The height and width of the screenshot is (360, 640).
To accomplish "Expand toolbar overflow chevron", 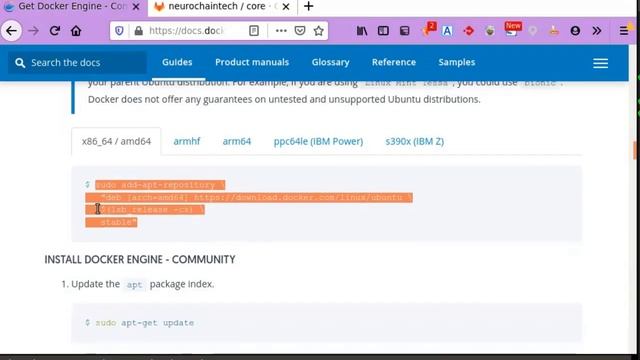I will pos(597,31).
